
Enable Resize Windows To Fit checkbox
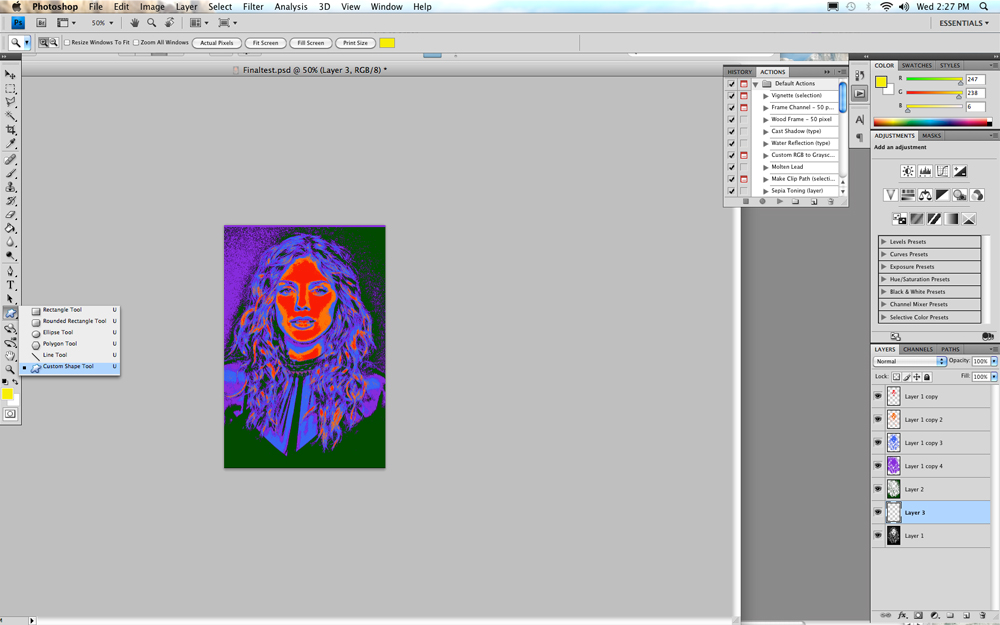(x=67, y=43)
